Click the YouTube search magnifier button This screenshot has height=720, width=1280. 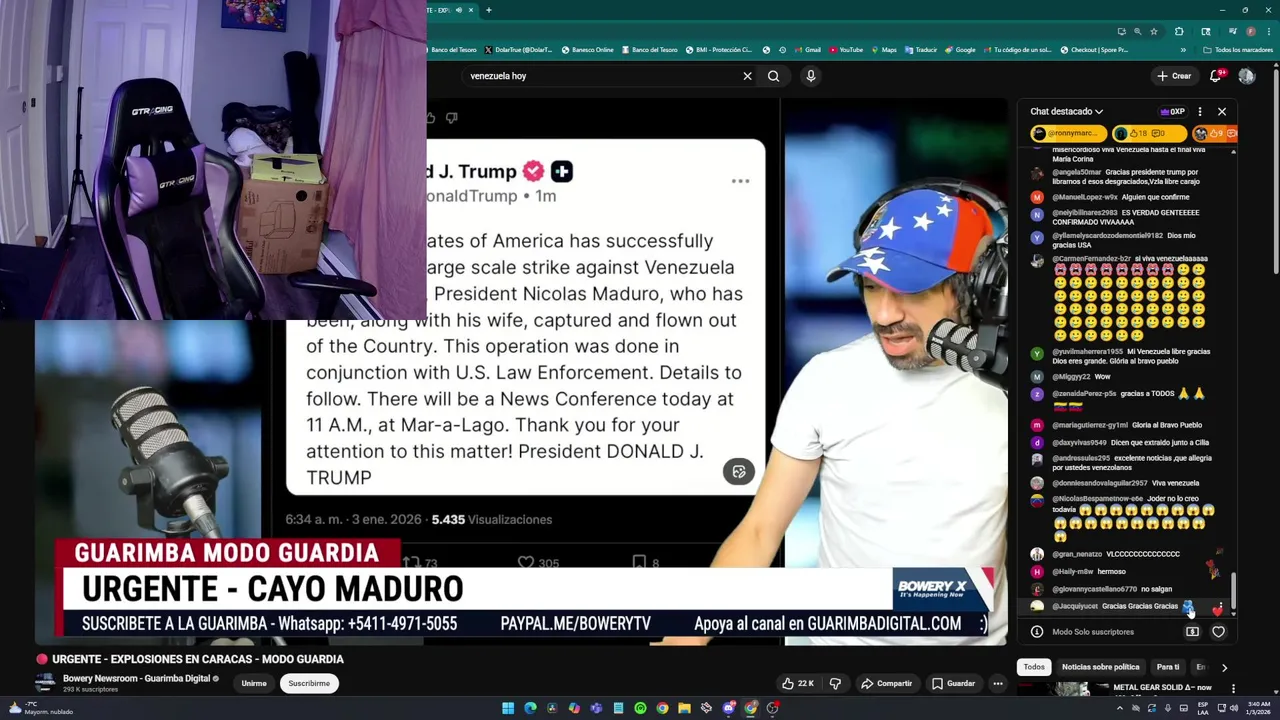click(x=773, y=76)
